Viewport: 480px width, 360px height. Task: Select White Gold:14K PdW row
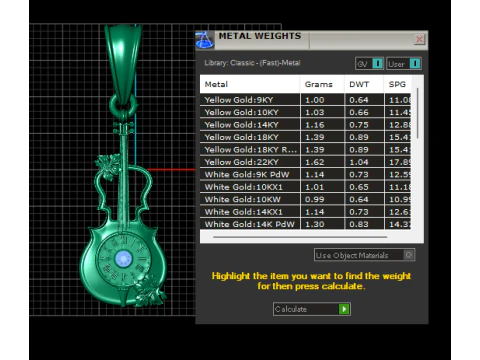[305, 224]
